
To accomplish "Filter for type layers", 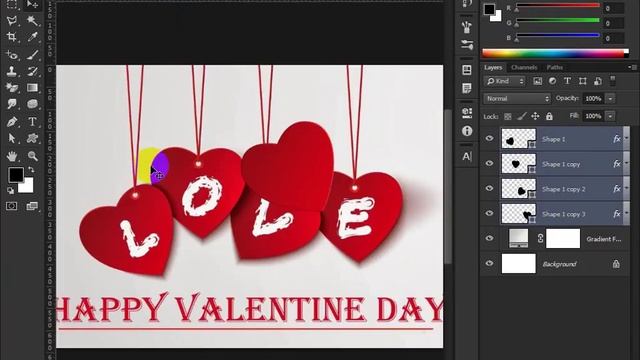I will (x=567, y=81).
